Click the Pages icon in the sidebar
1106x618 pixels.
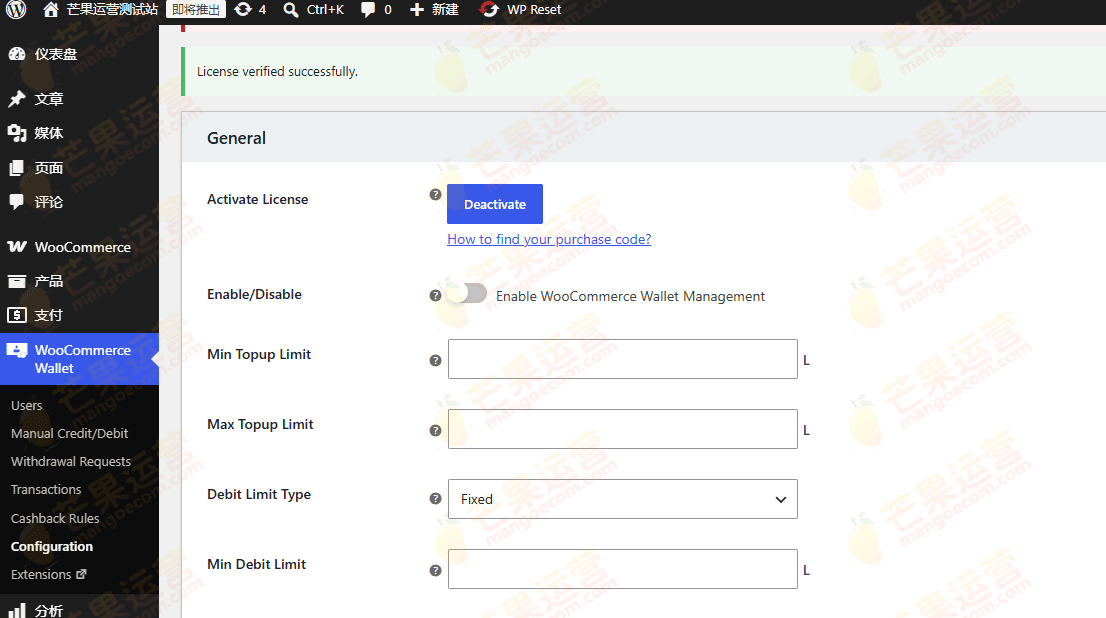coord(17,168)
